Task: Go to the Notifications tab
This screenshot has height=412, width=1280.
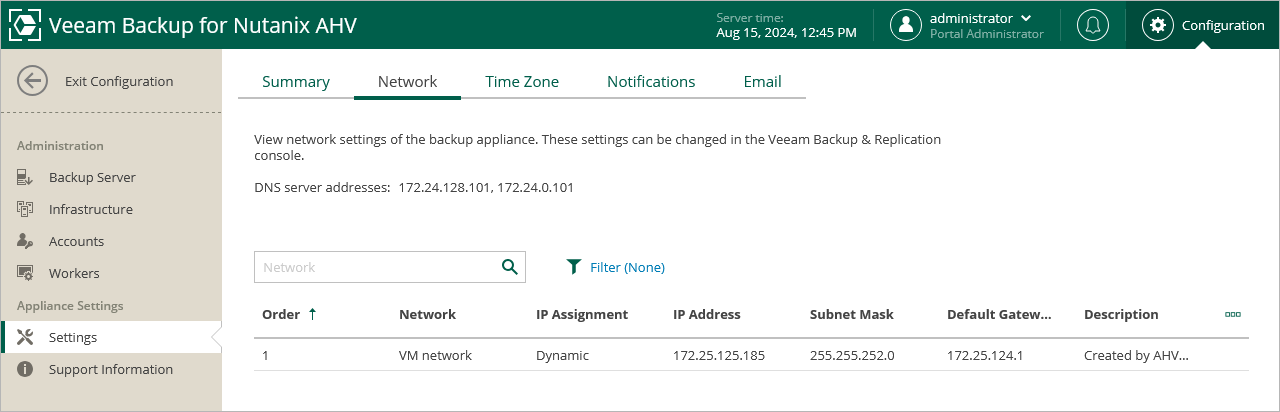Action: 651,82
